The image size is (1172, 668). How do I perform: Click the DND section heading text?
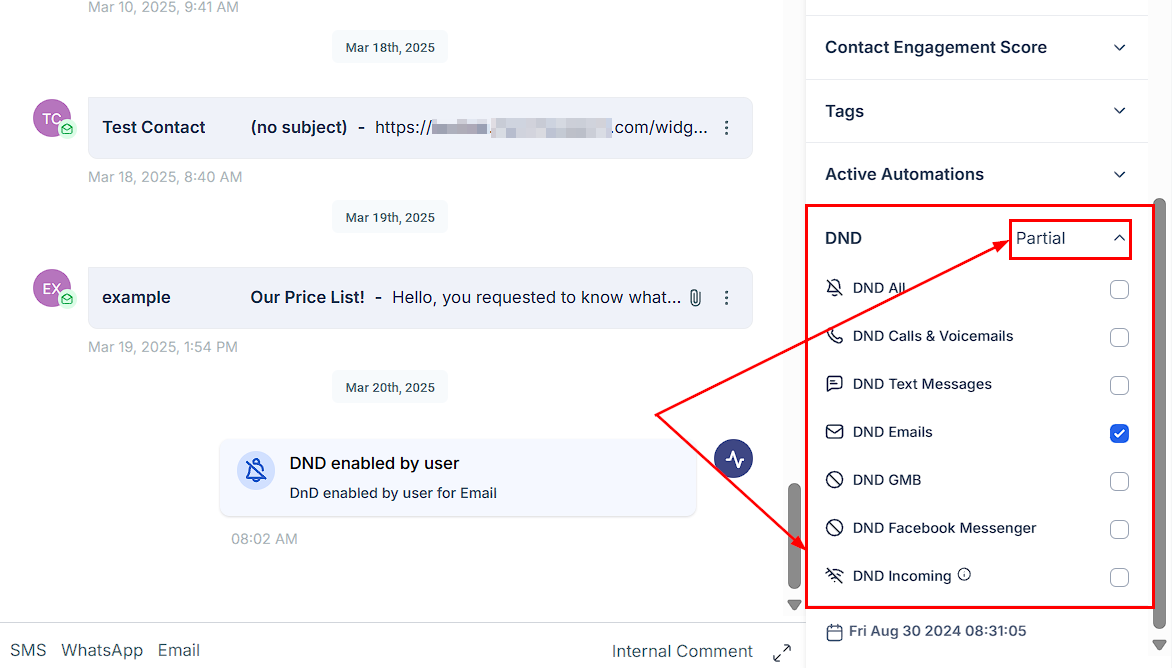[x=843, y=238]
